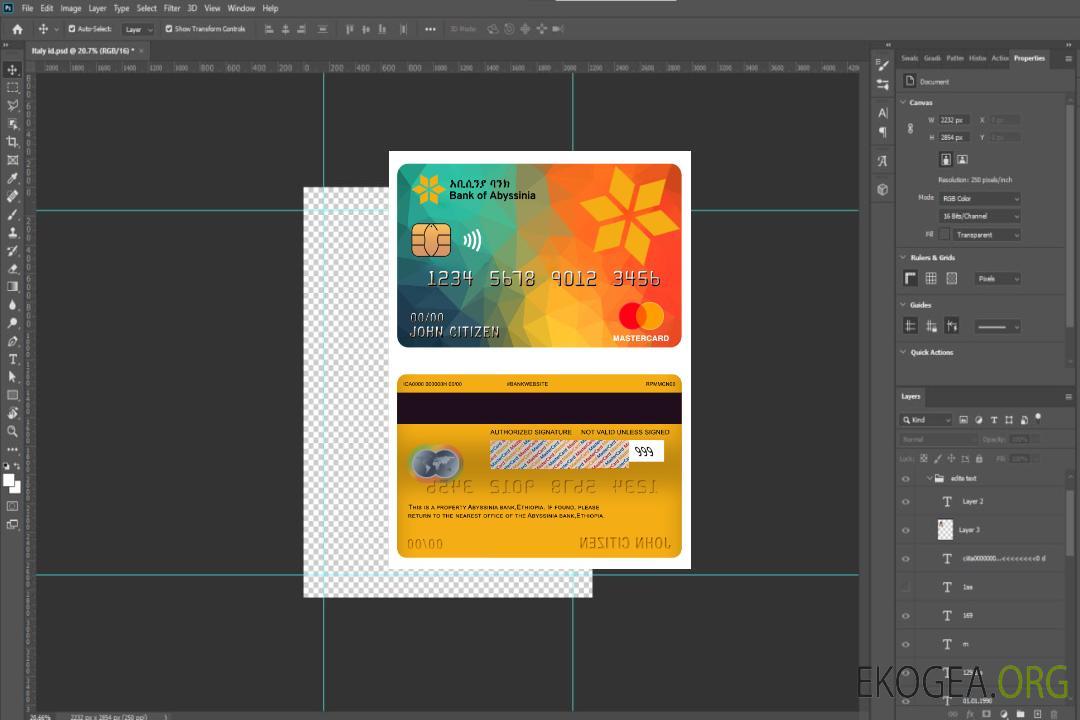Set canvas to landscape orientation
1080x720 pixels.
tap(962, 159)
